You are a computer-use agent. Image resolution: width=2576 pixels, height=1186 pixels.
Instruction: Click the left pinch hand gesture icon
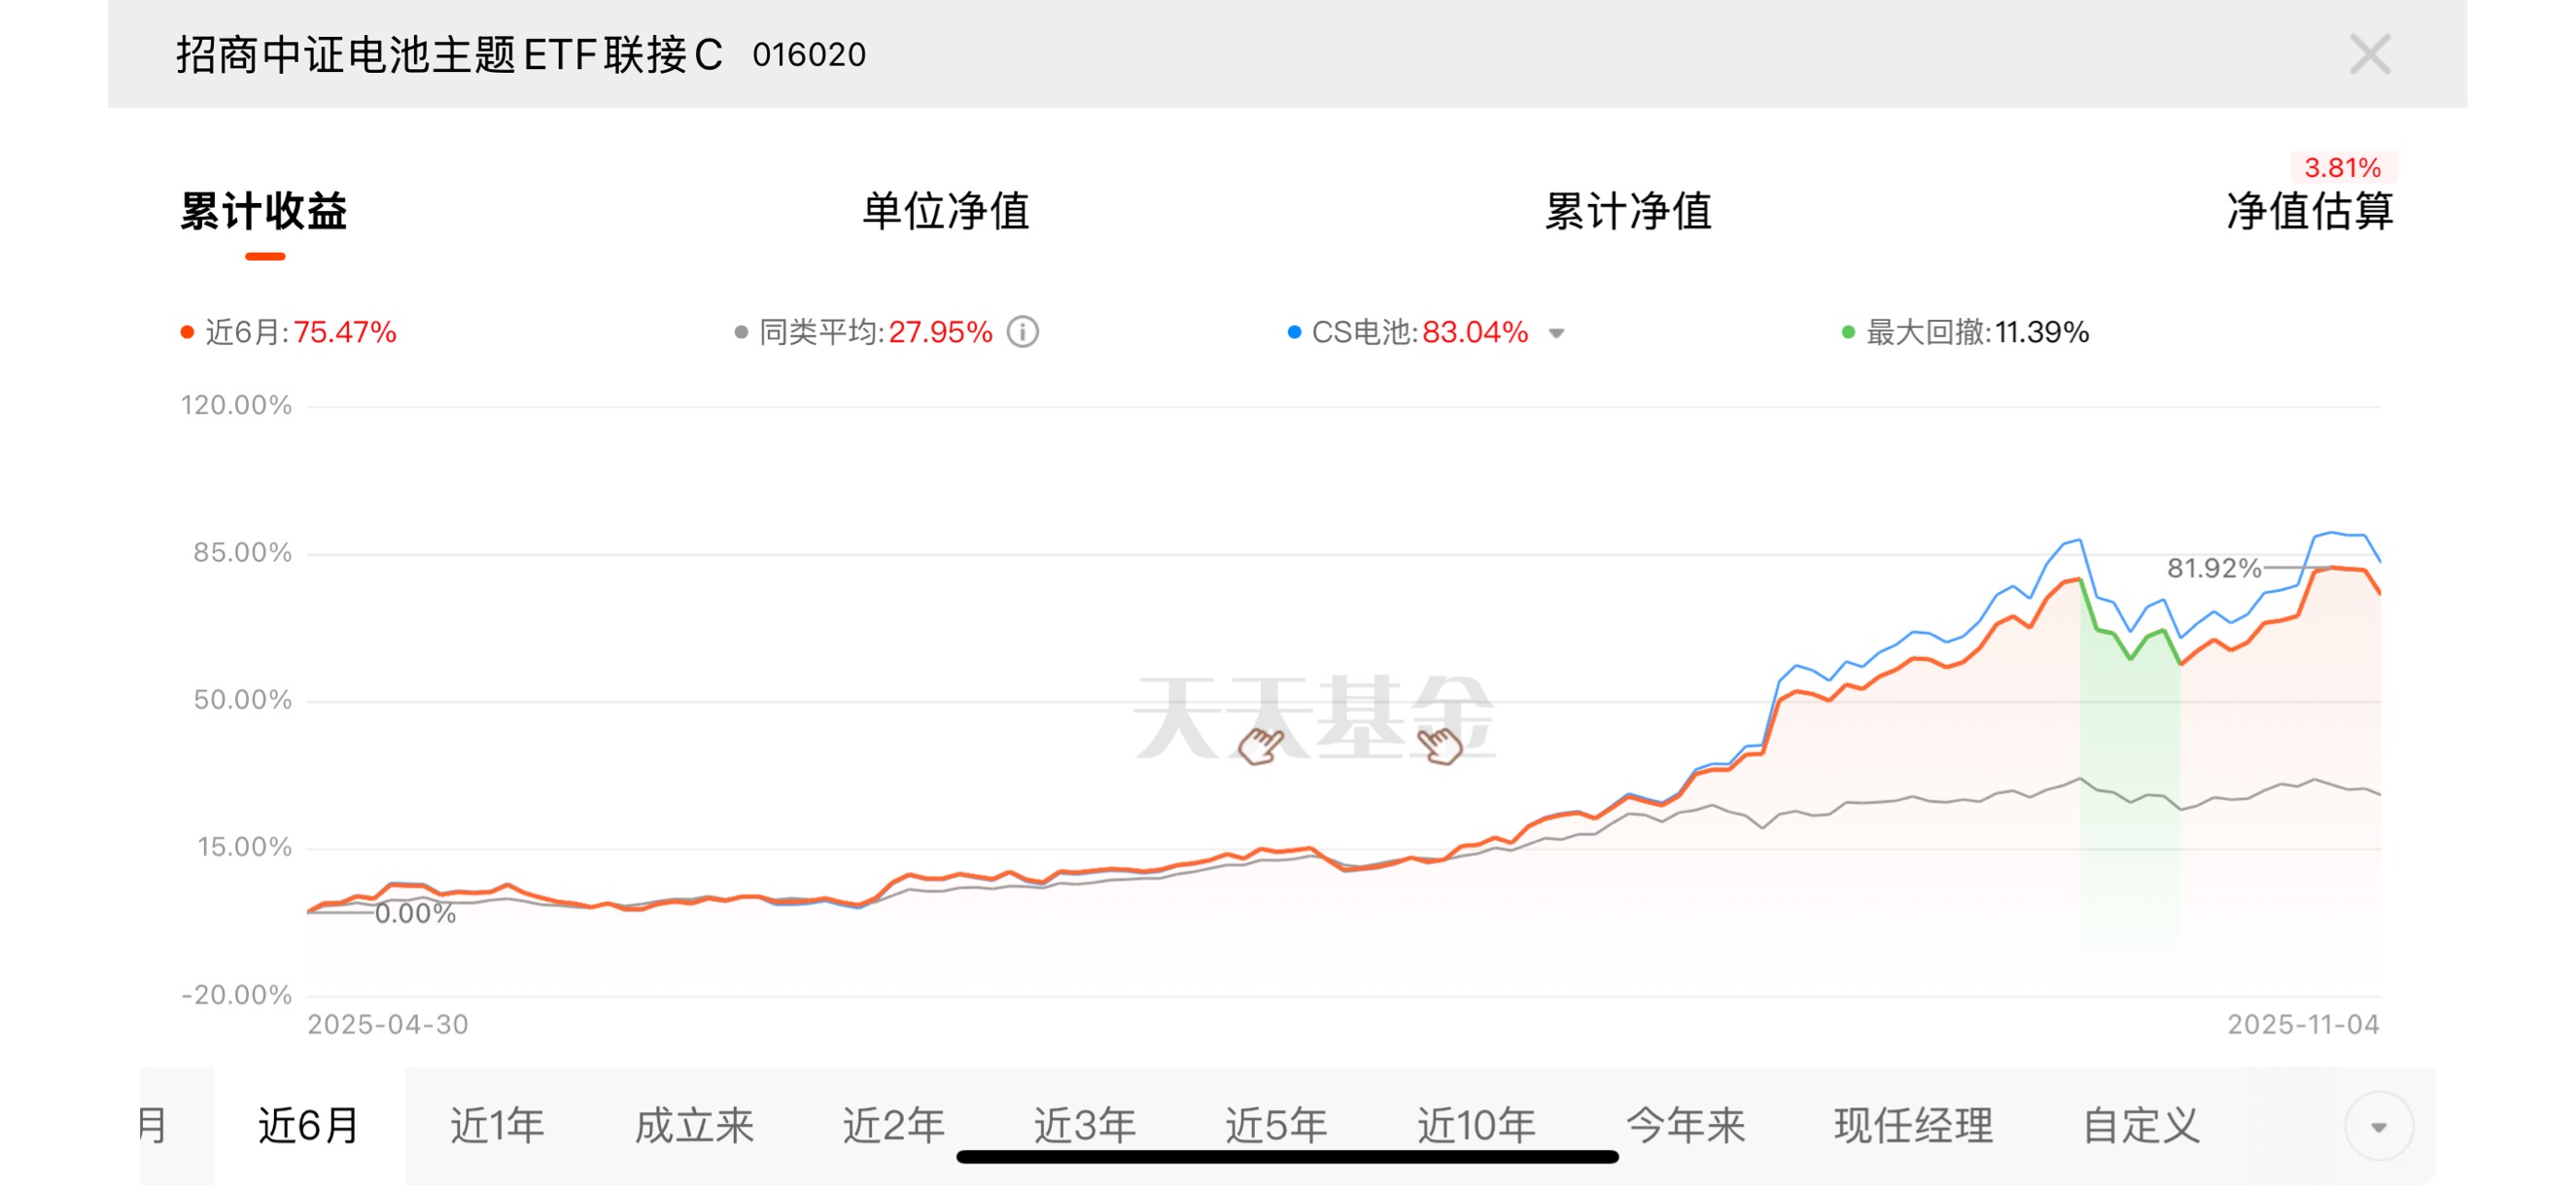[1260, 745]
